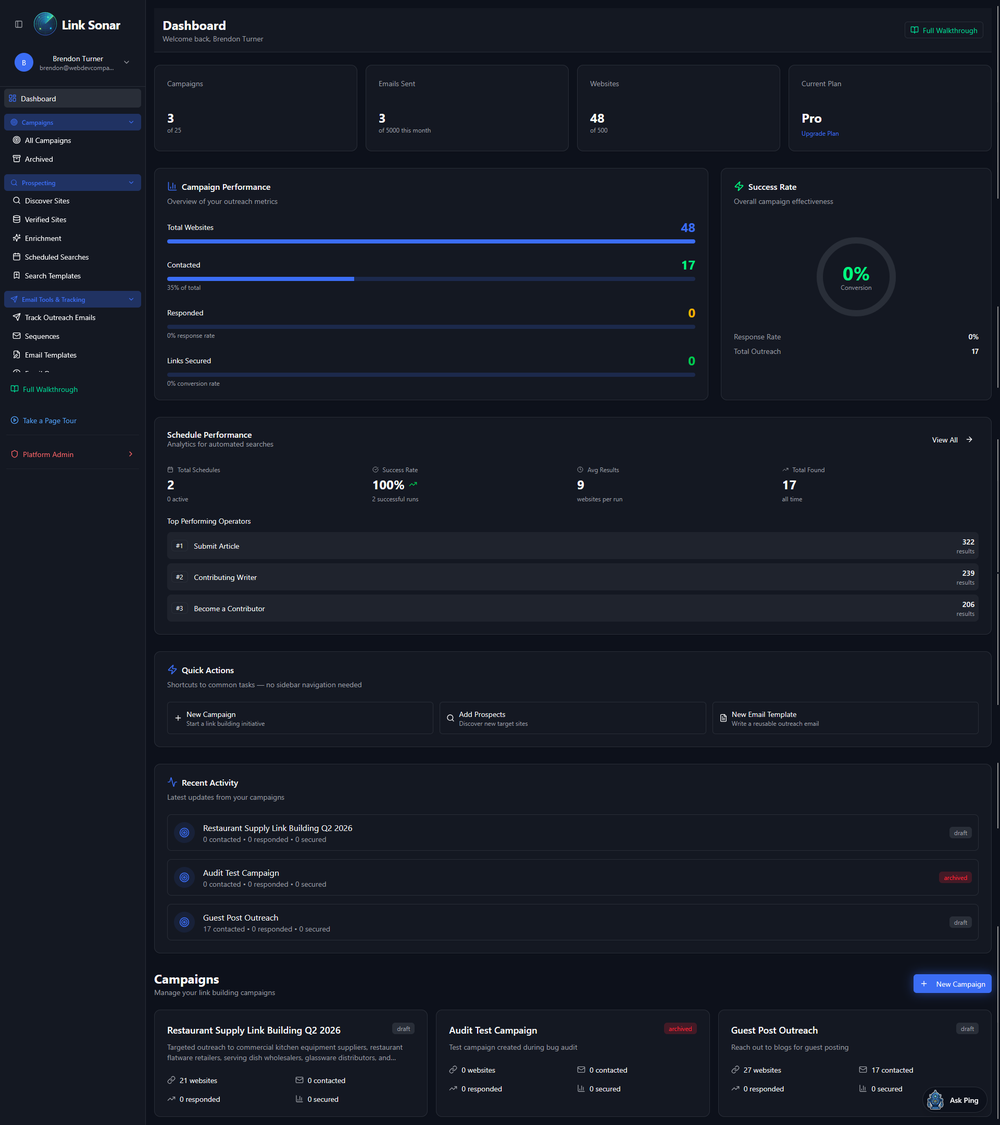Collapse the Email Tools & Tracking section
The image size is (1000, 1125).
point(72,299)
